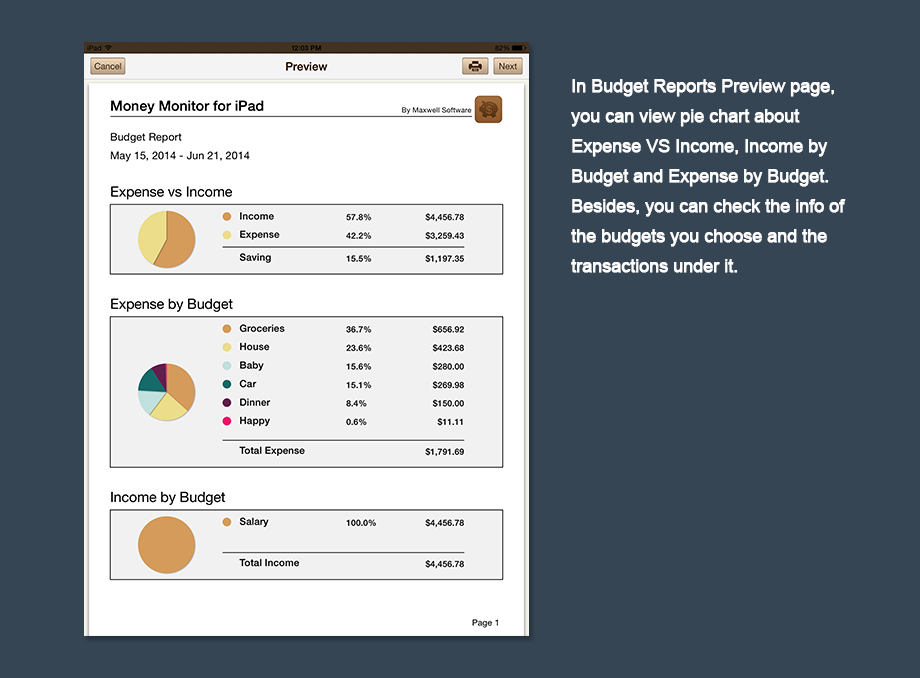
Task: Select the Salary legend color dot
Action: point(227,522)
